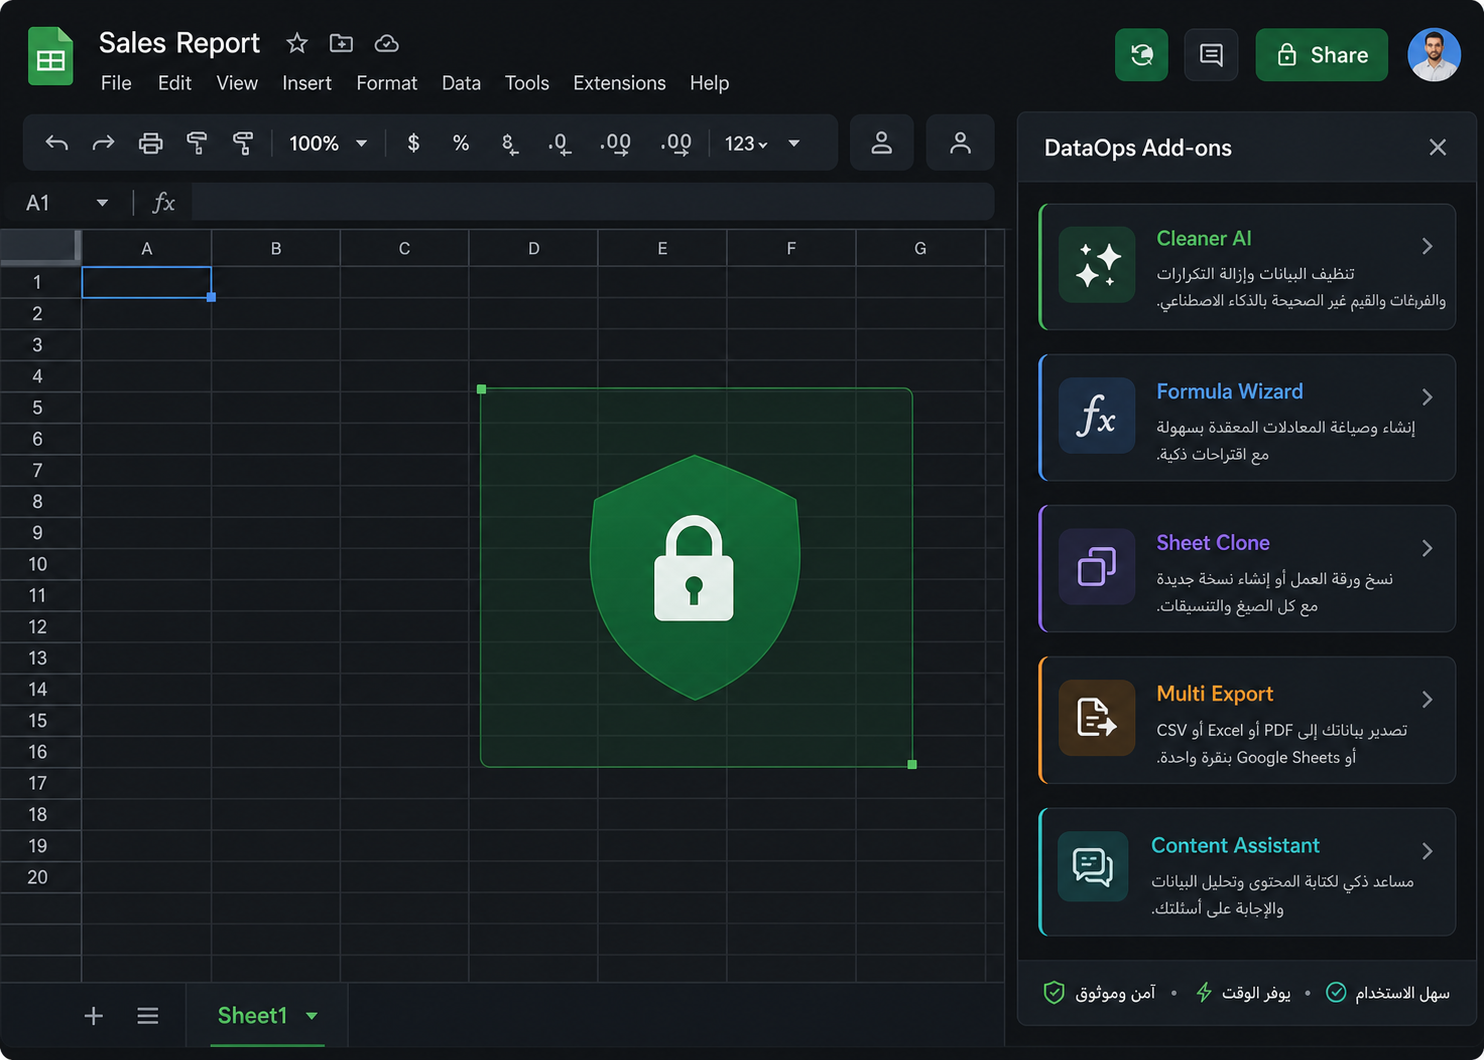Open the Extensions menu

[619, 83]
